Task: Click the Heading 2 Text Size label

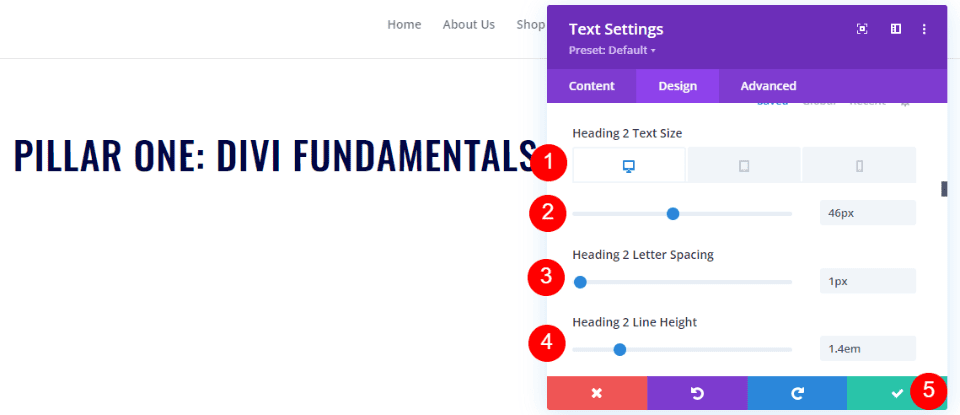Action: [x=627, y=132]
